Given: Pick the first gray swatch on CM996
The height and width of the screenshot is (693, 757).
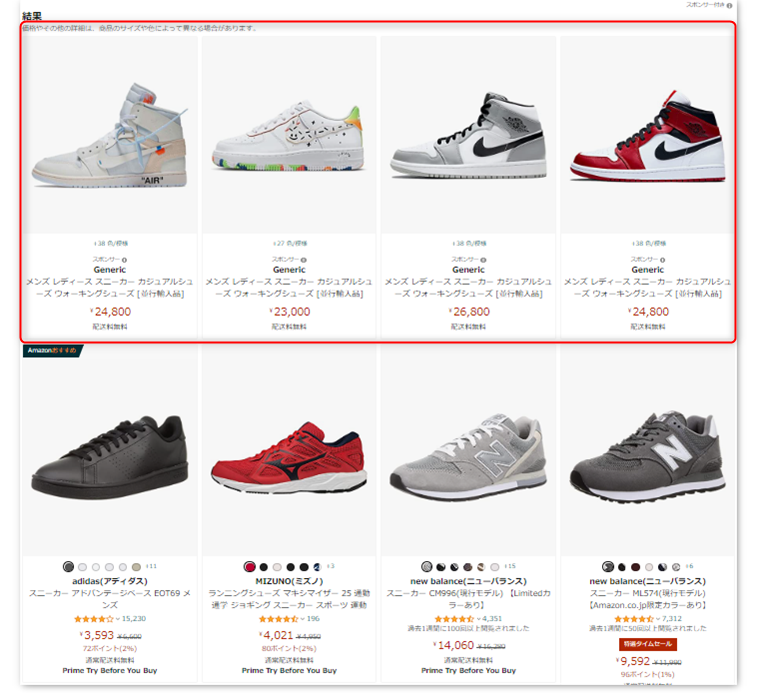Looking at the screenshot, I should pos(427,566).
